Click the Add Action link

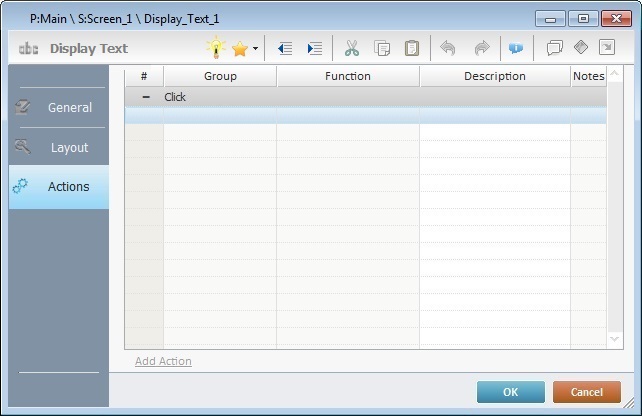(x=163, y=361)
